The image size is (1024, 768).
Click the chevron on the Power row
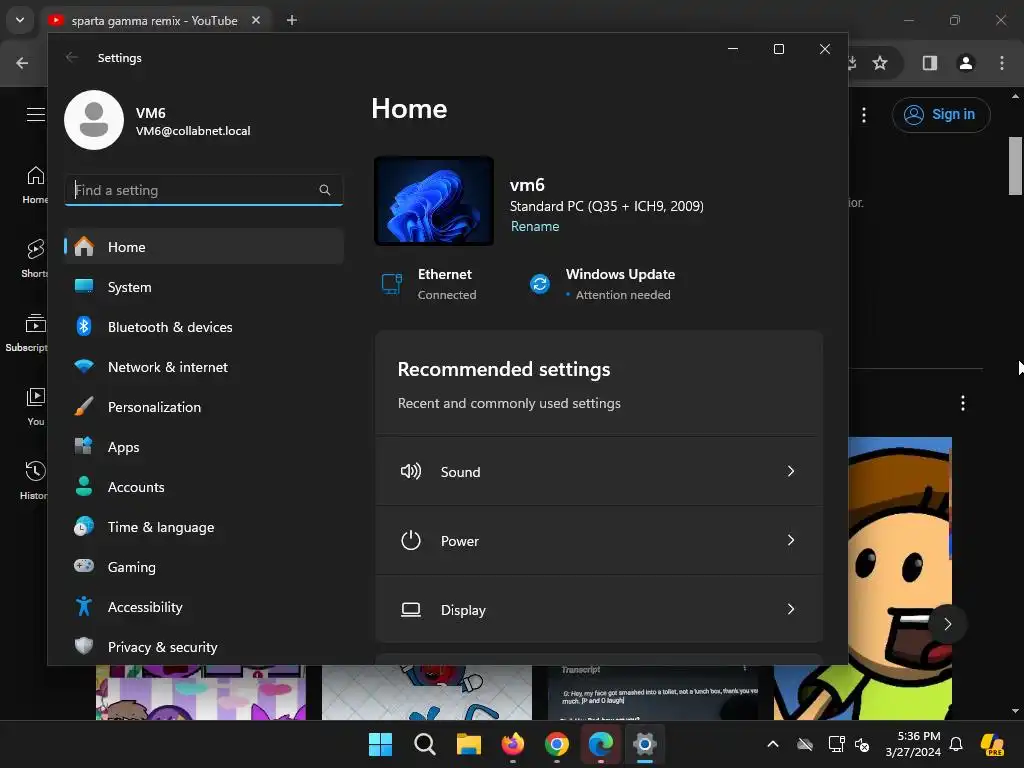point(790,540)
